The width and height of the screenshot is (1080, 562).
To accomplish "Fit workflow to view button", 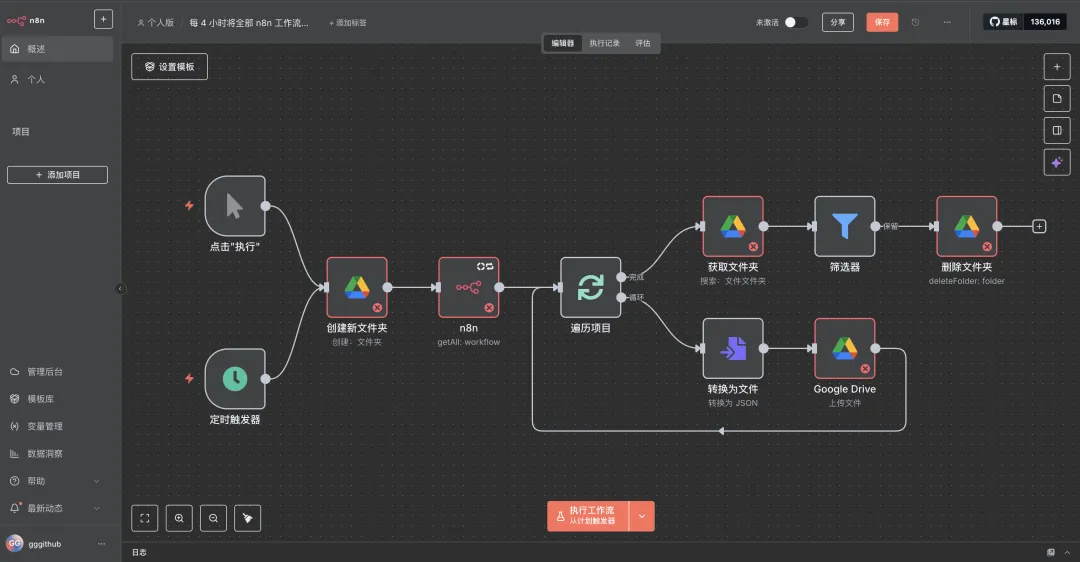I will [x=145, y=518].
